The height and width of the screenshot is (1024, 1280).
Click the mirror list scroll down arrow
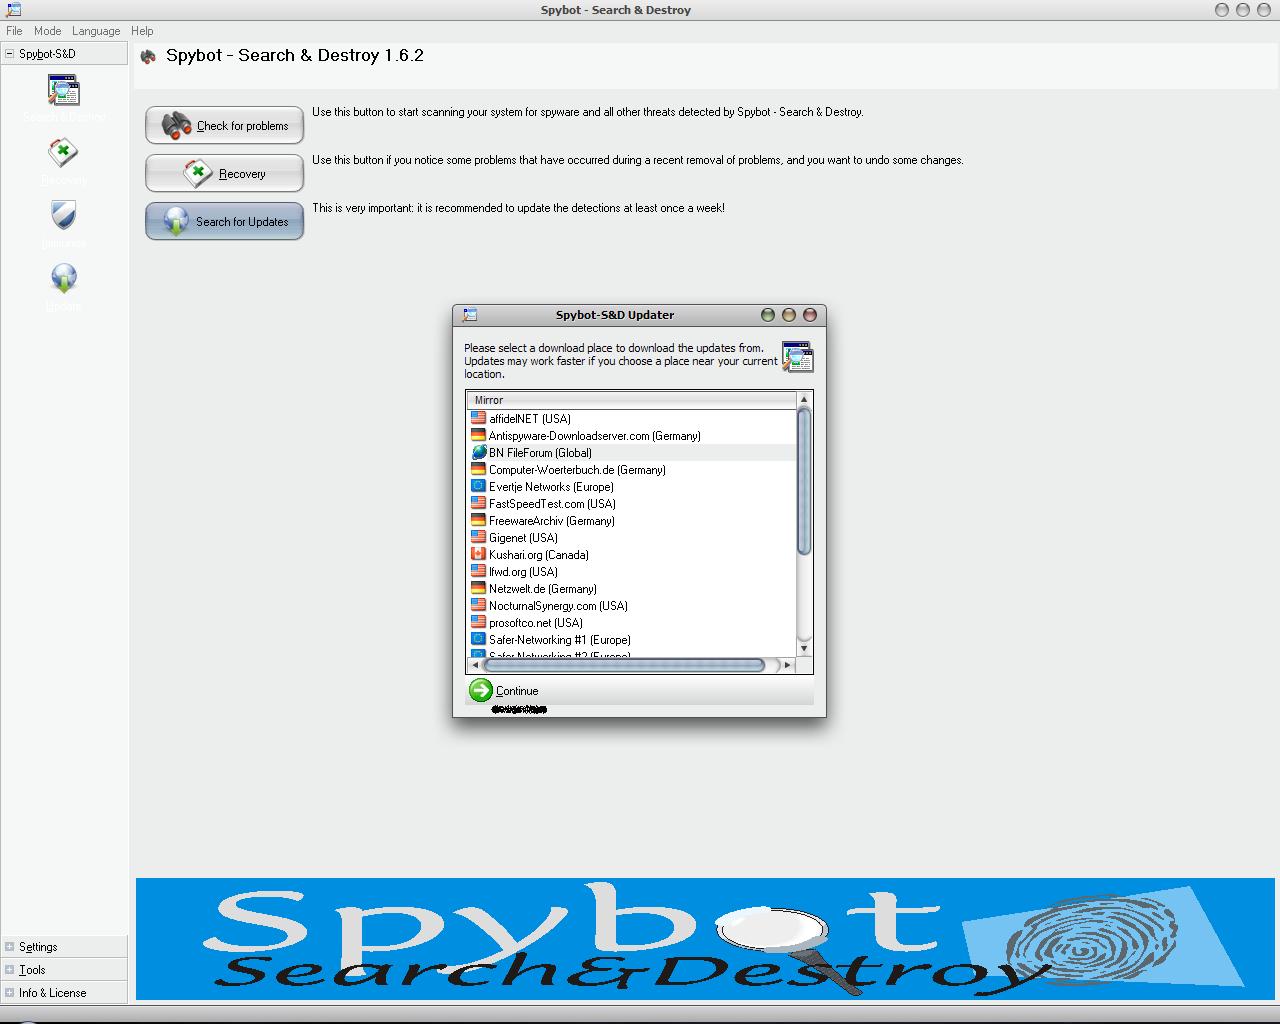point(804,649)
